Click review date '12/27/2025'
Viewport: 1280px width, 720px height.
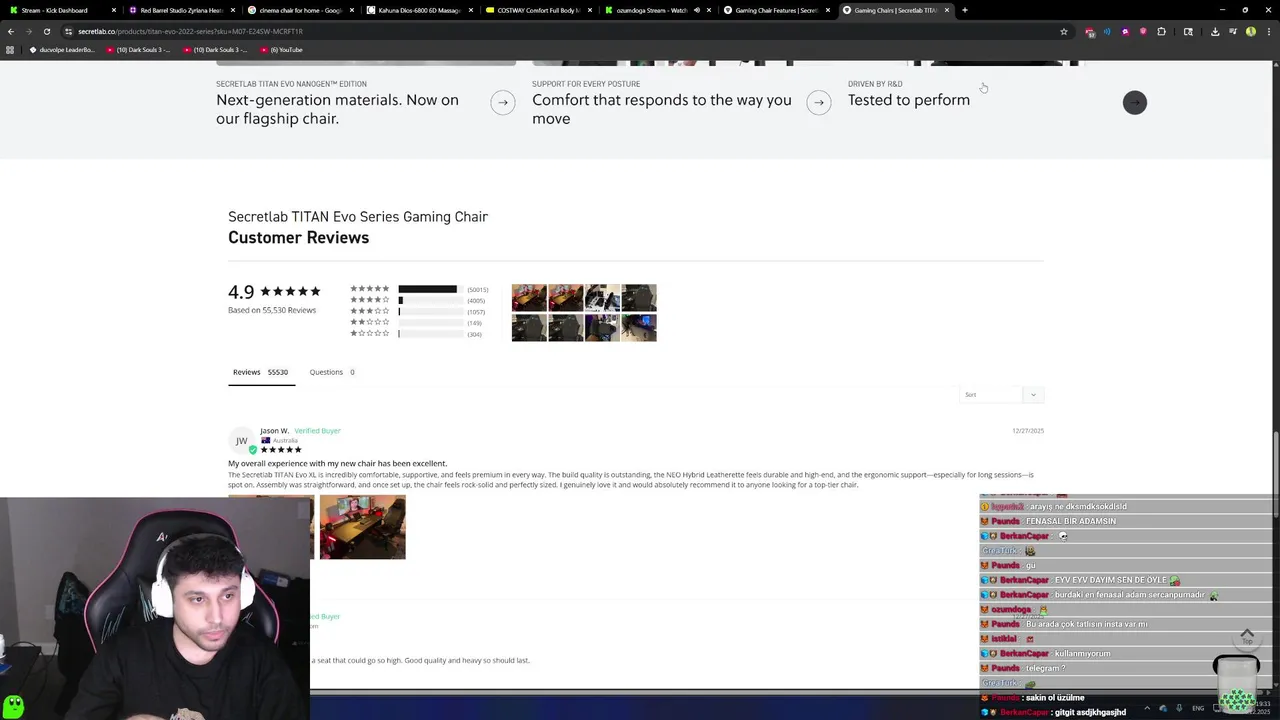point(1028,430)
